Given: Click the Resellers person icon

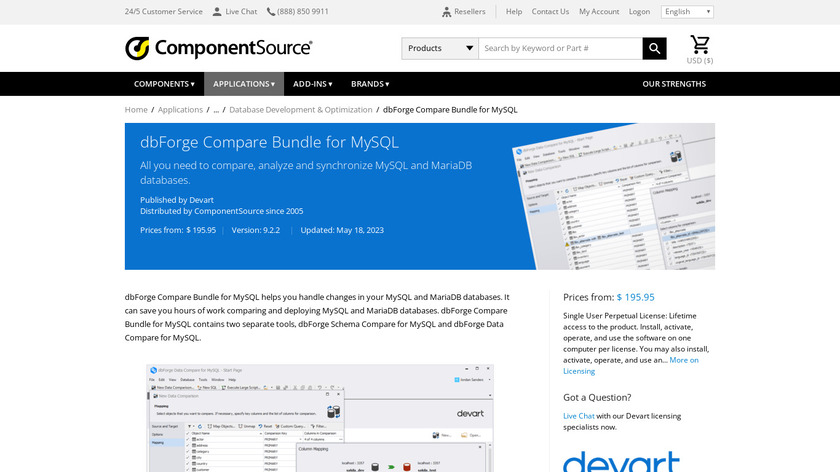Looking at the screenshot, I should (x=446, y=12).
